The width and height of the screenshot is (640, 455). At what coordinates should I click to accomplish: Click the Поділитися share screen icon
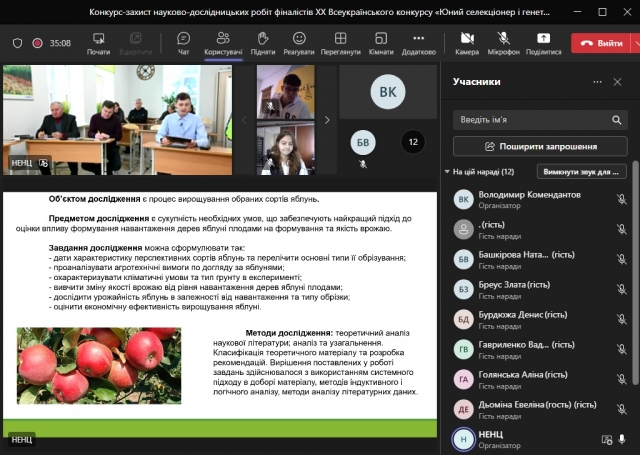point(543,42)
